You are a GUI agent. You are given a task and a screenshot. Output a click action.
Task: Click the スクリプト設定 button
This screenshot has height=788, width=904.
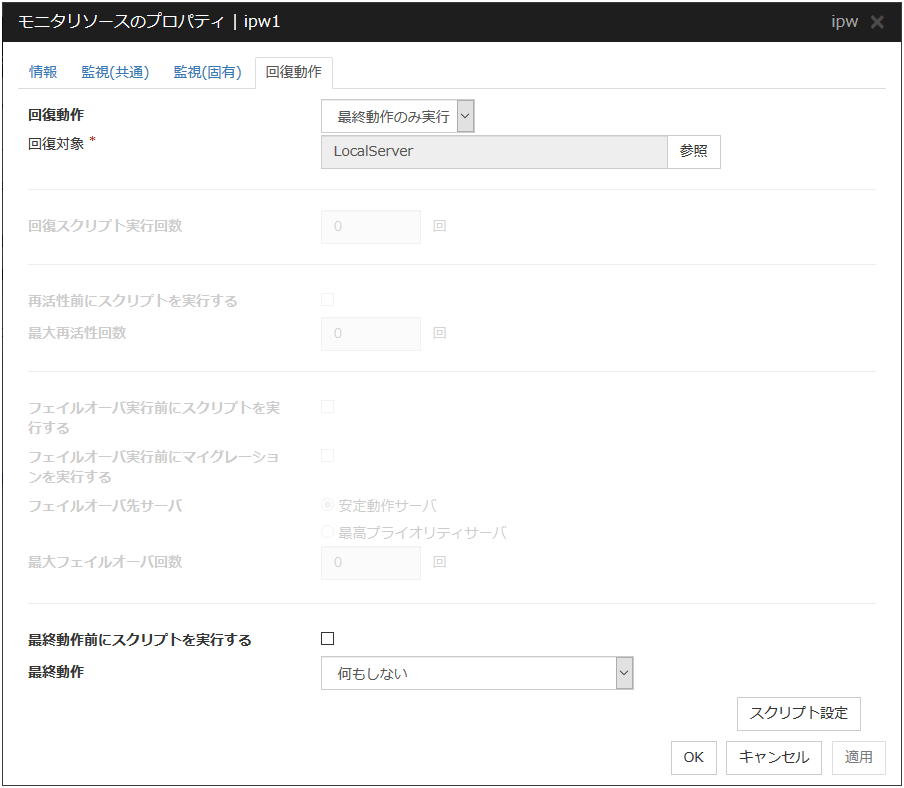(x=798, y=713)
